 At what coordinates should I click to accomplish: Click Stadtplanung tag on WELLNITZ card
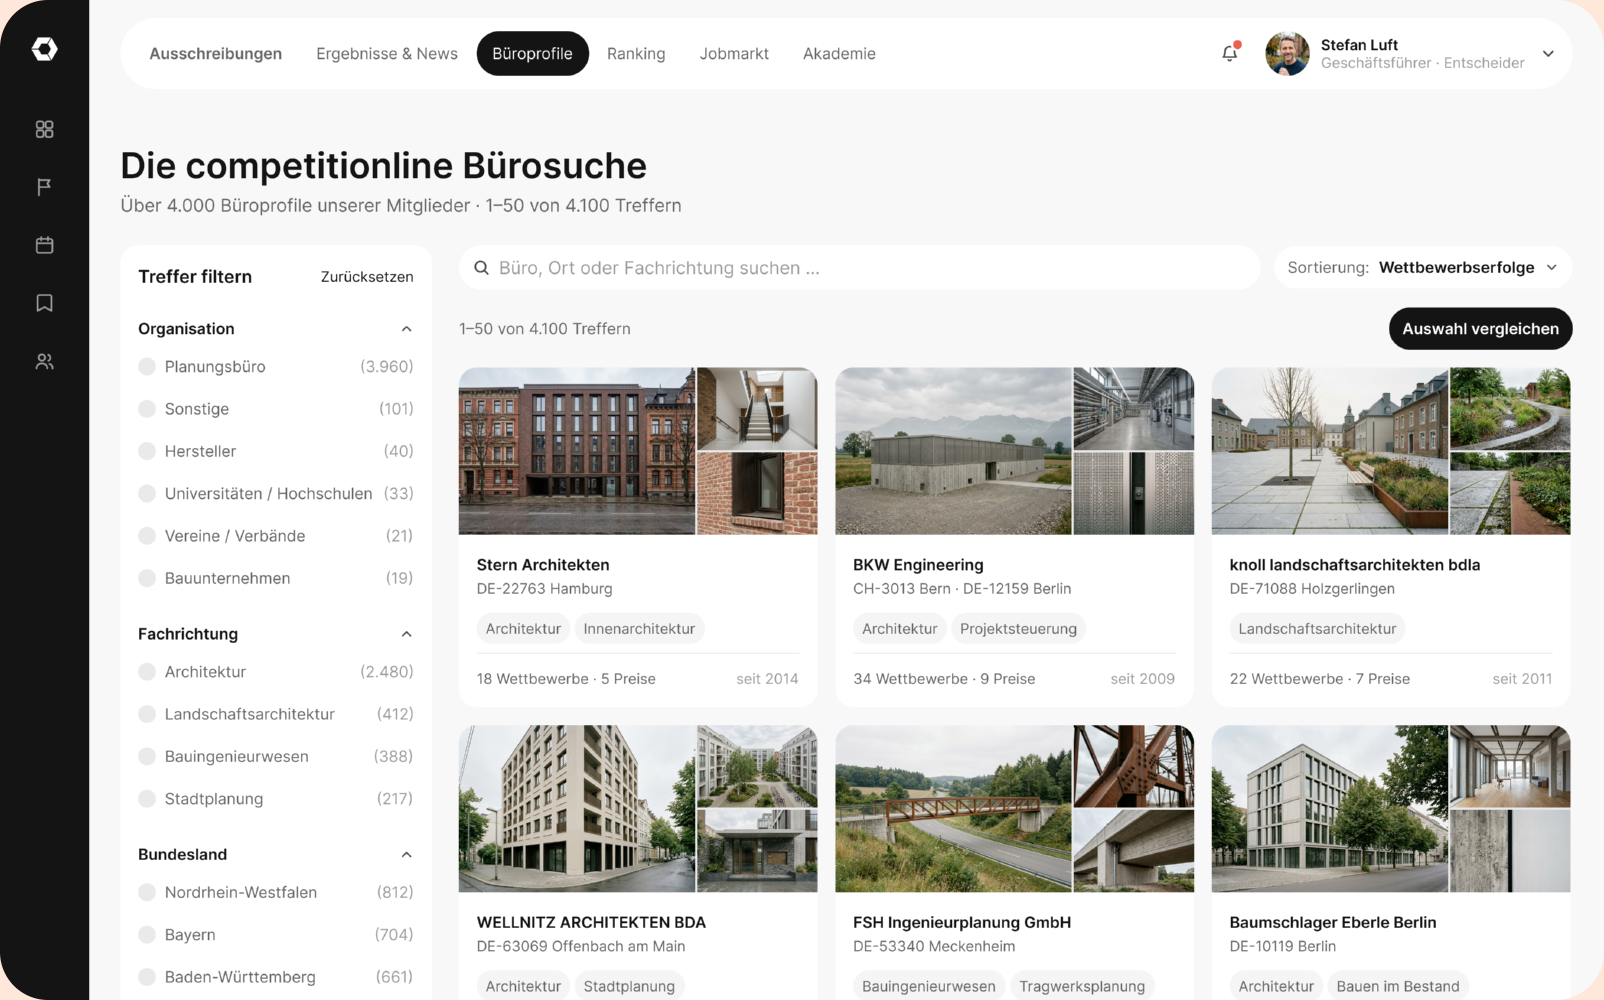(x=629, y=986)
